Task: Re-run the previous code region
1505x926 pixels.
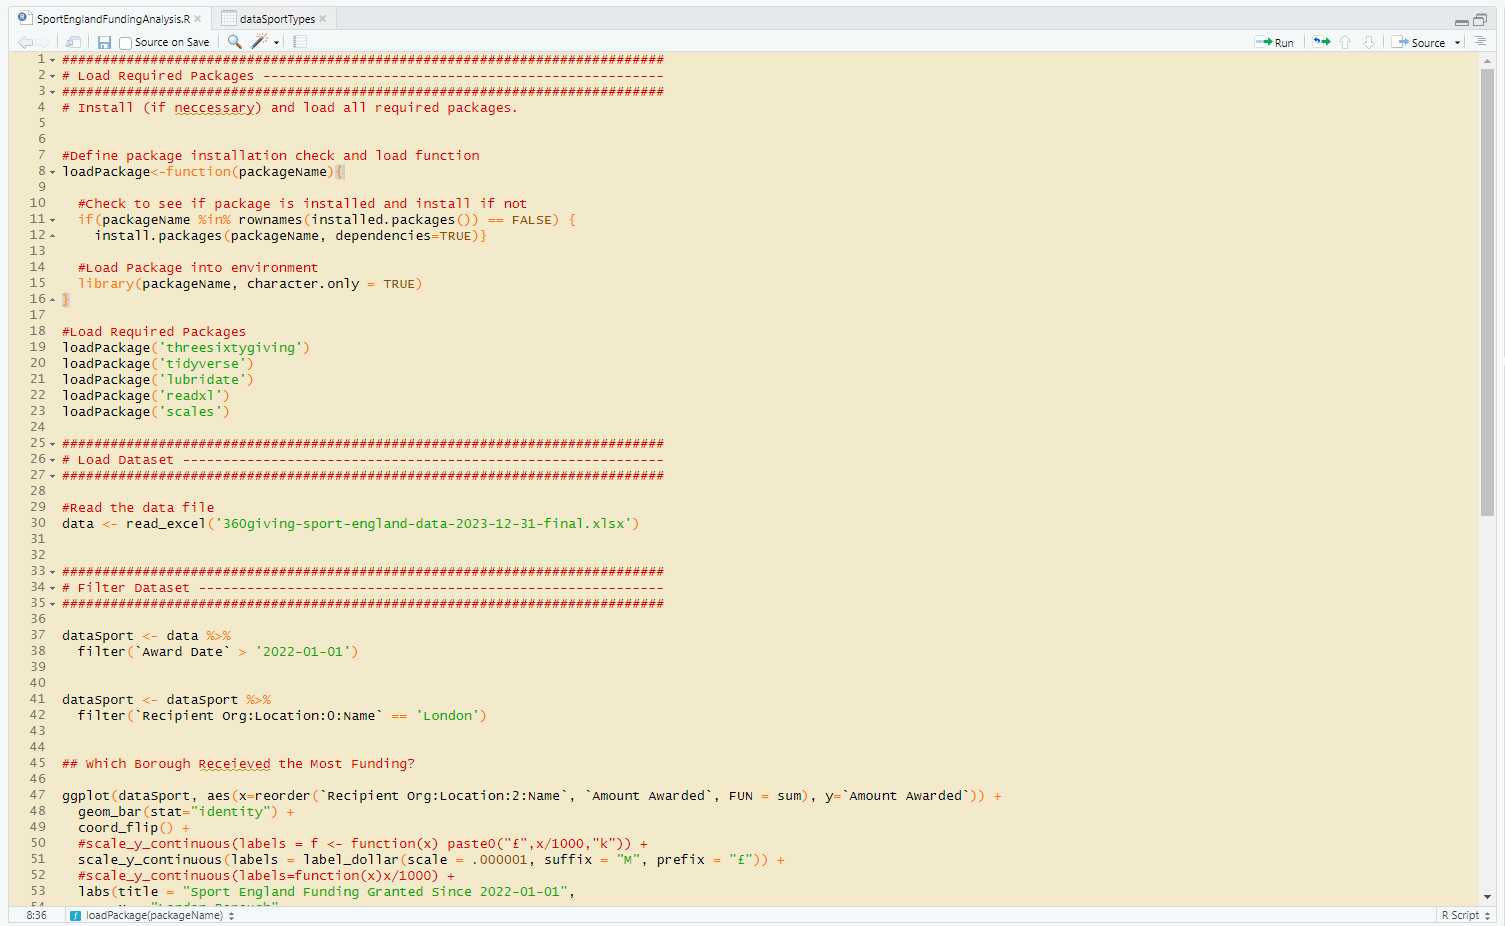Action: coord(1320,42)
